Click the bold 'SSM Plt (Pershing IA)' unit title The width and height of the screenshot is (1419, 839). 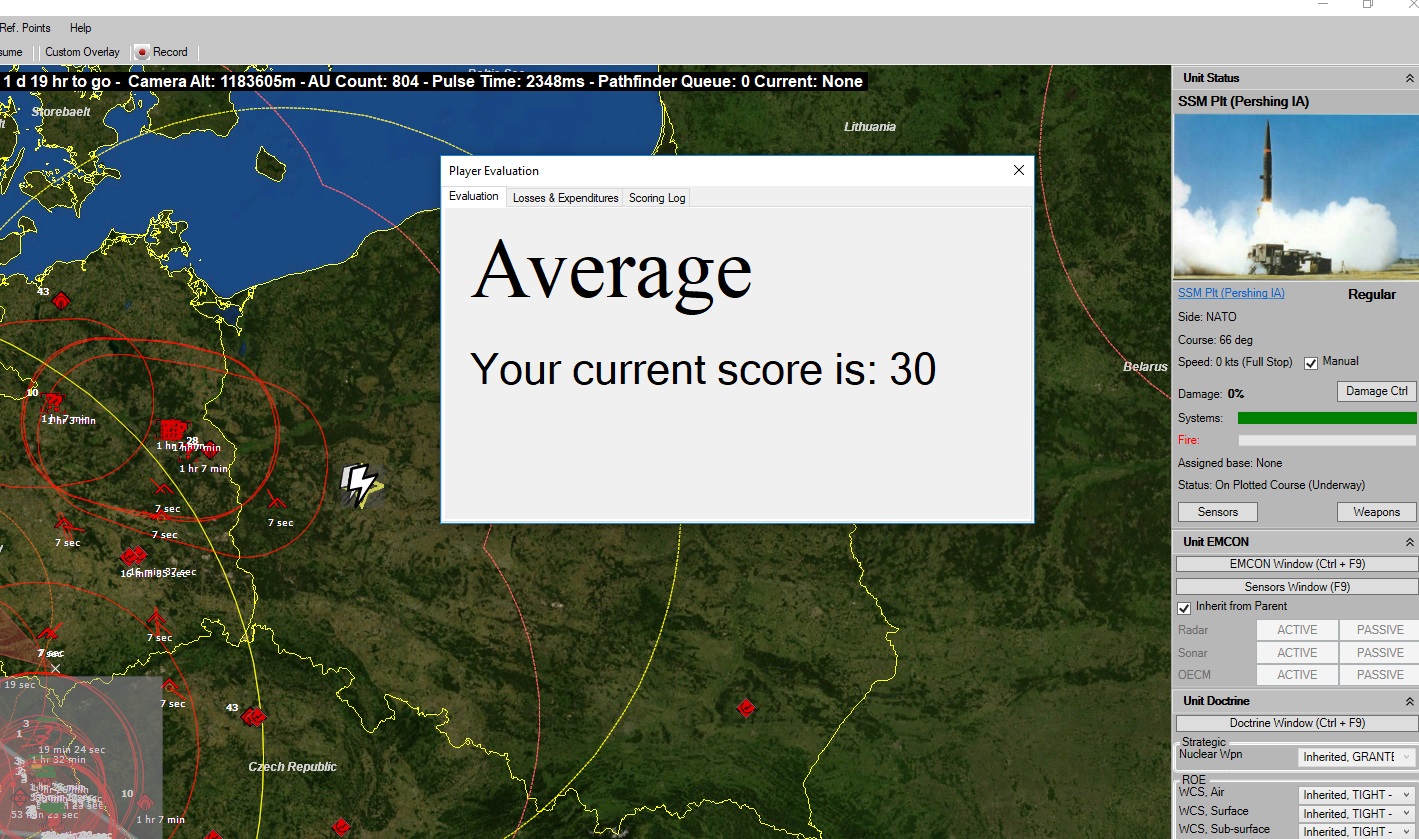[1243, 101]
